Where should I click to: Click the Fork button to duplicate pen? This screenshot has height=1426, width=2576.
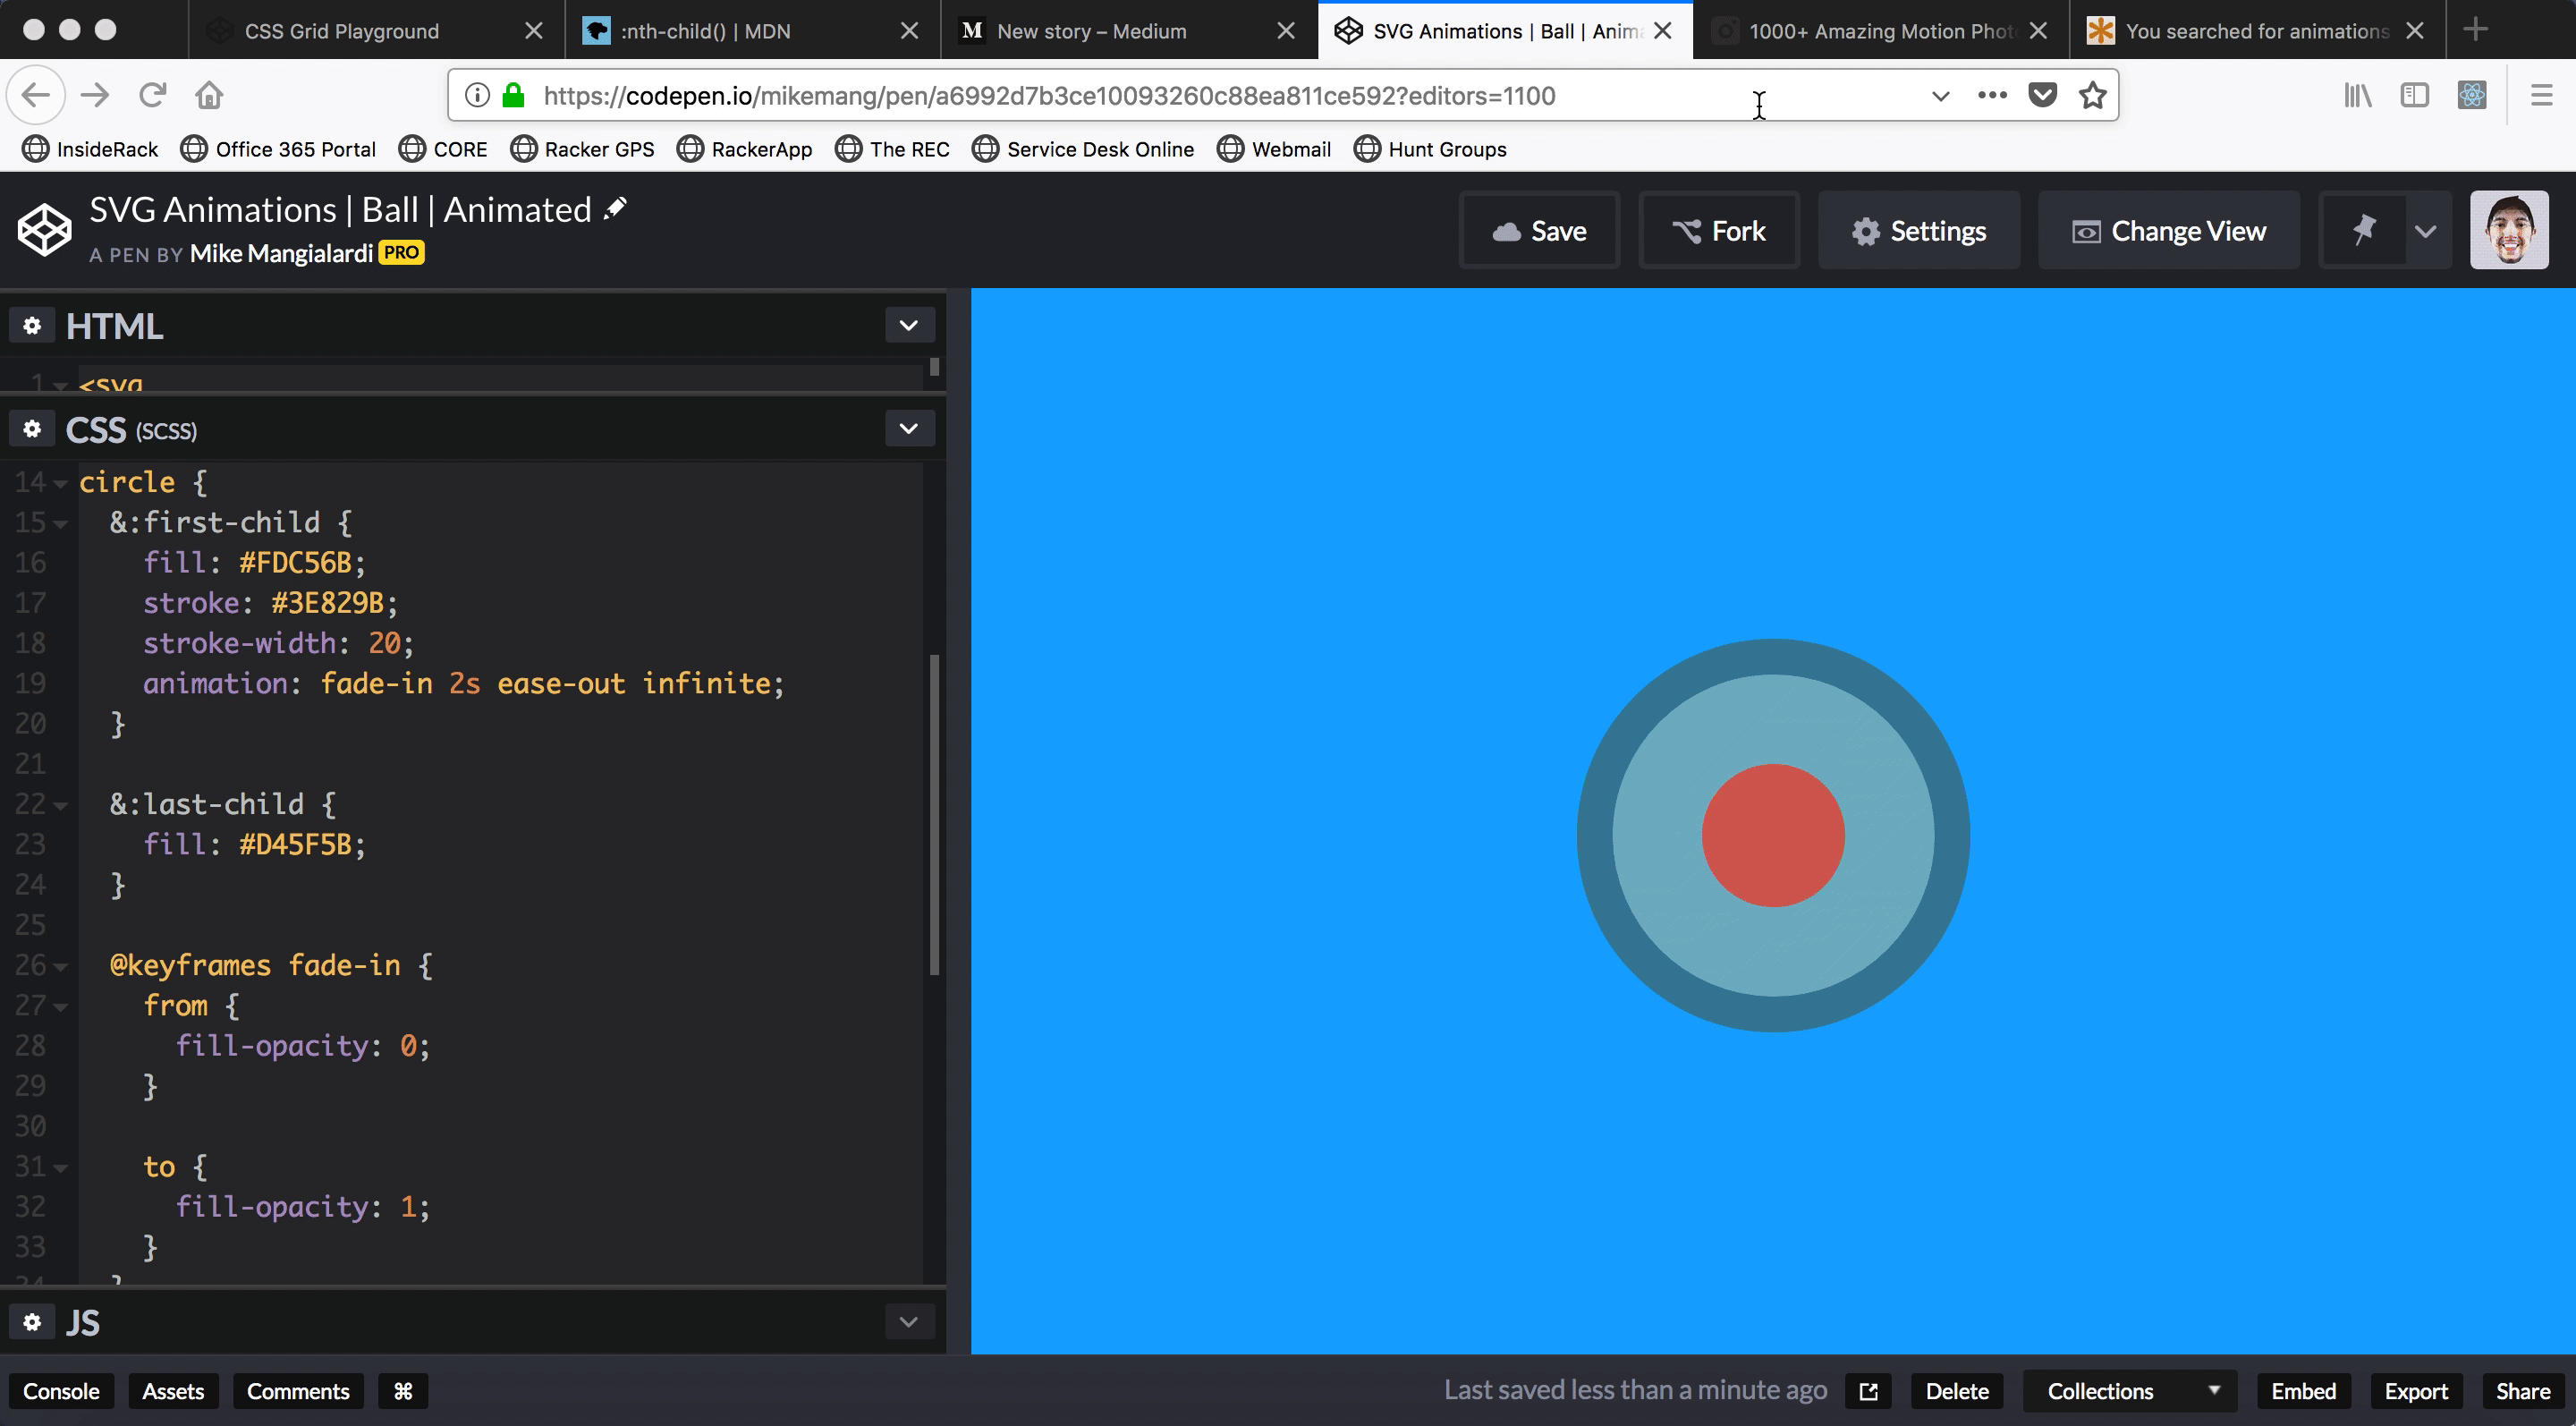1720,230
